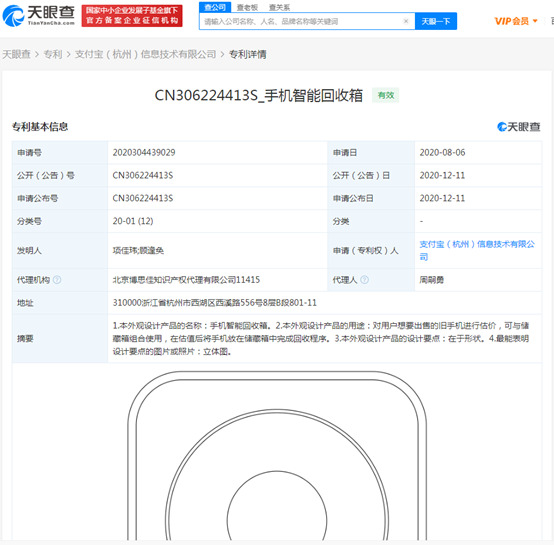Screen dimensions: 554x545
Task: Click the 有效 status tag
Action: pyautogui.click(x=385, y=95)
